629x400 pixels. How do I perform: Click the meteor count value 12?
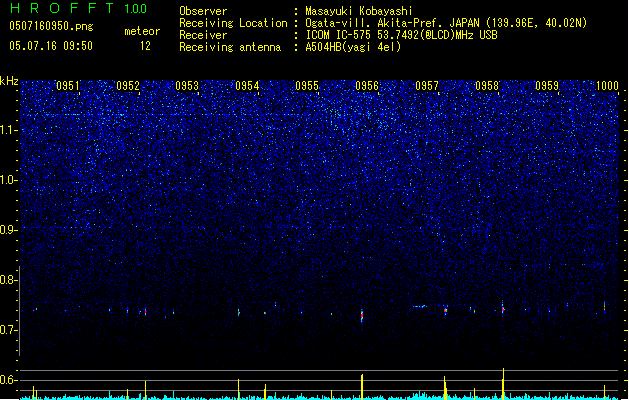tap(145, 46)
